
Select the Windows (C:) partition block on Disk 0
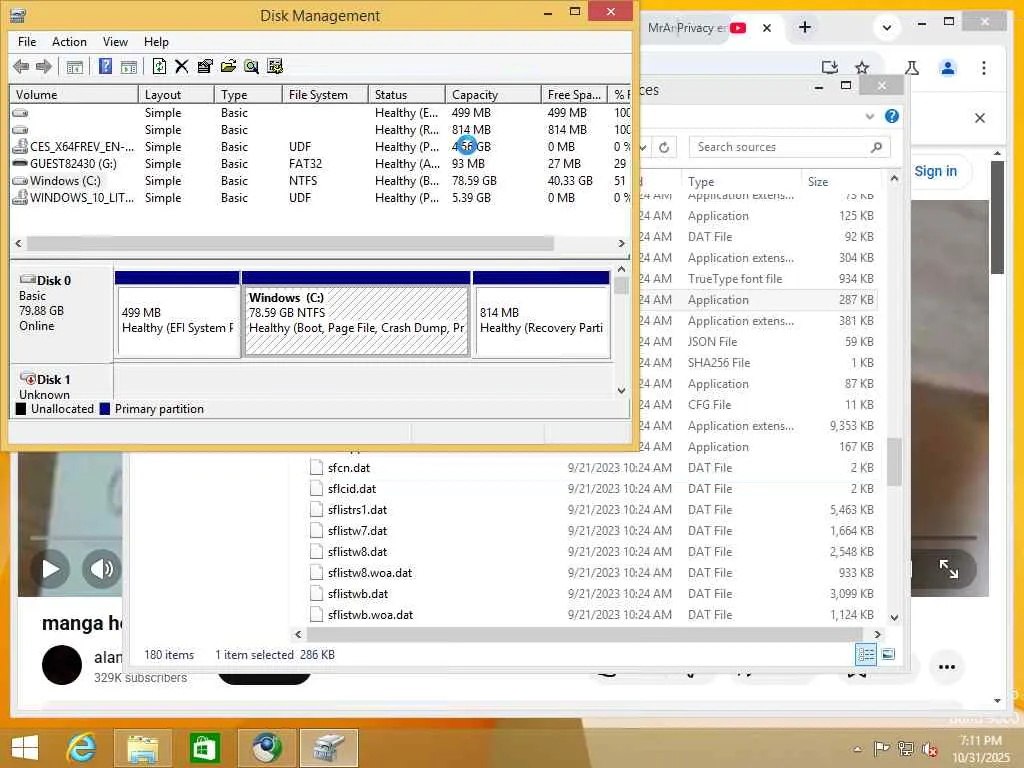[x=356, y=315]
